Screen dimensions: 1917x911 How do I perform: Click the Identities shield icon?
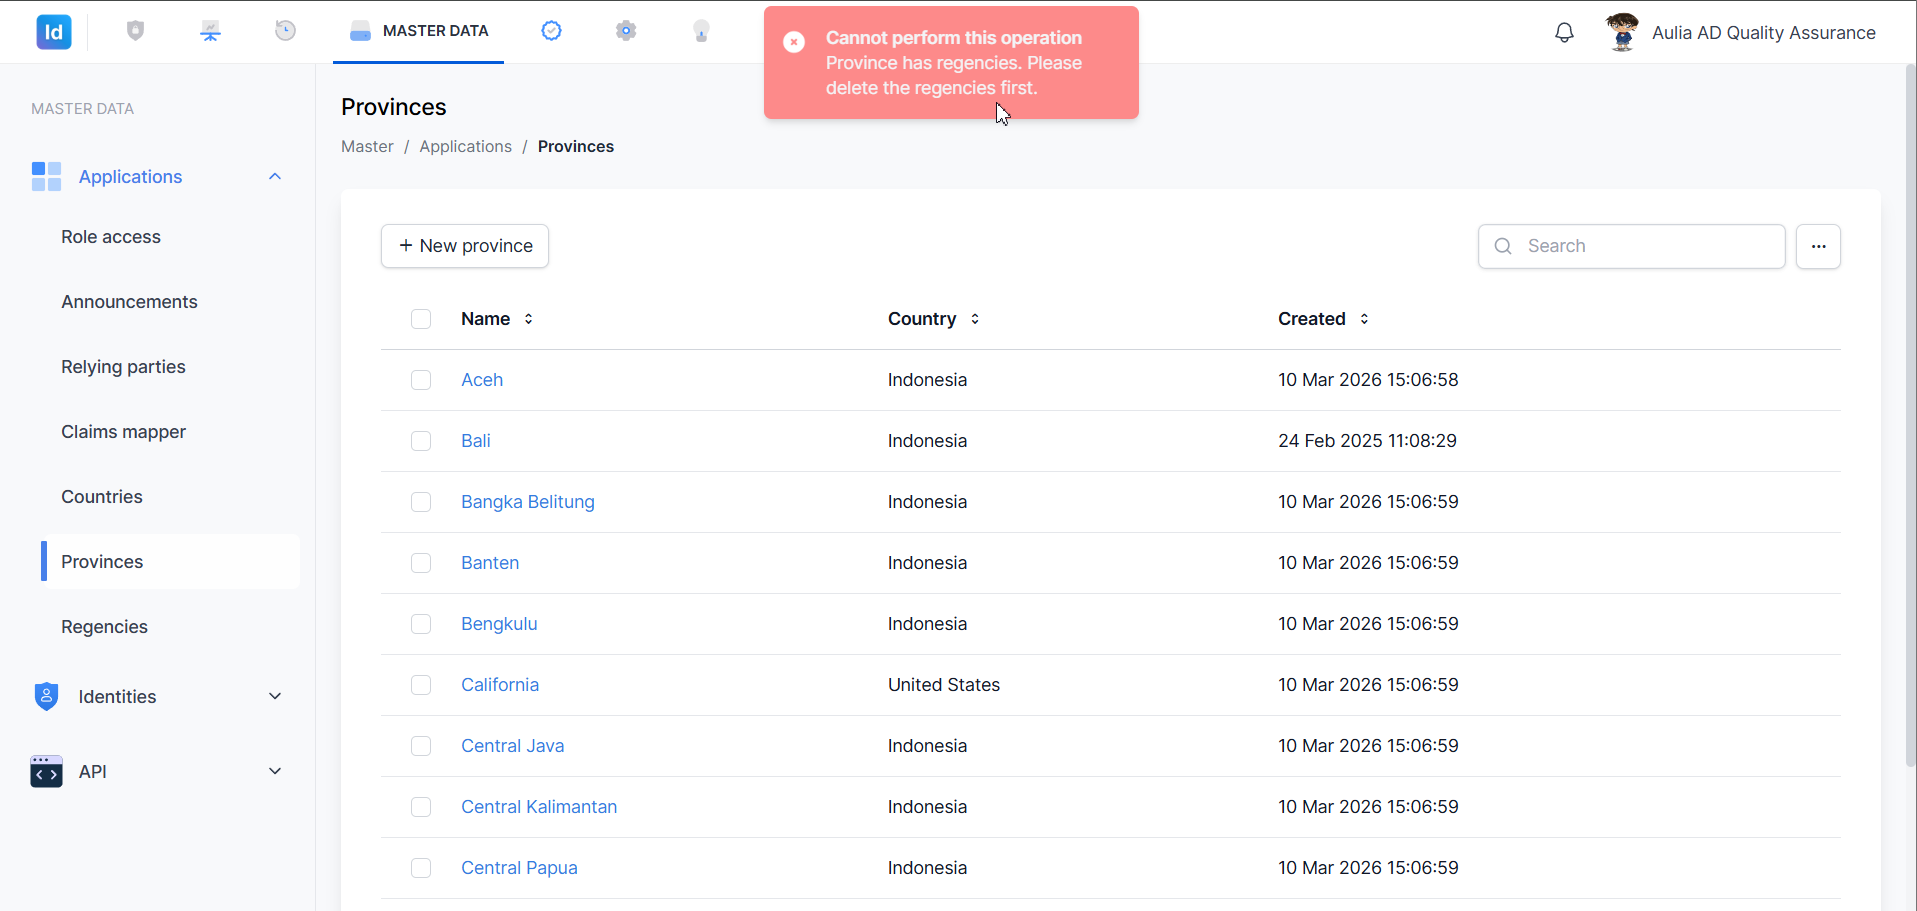click(x=46, y=697)
